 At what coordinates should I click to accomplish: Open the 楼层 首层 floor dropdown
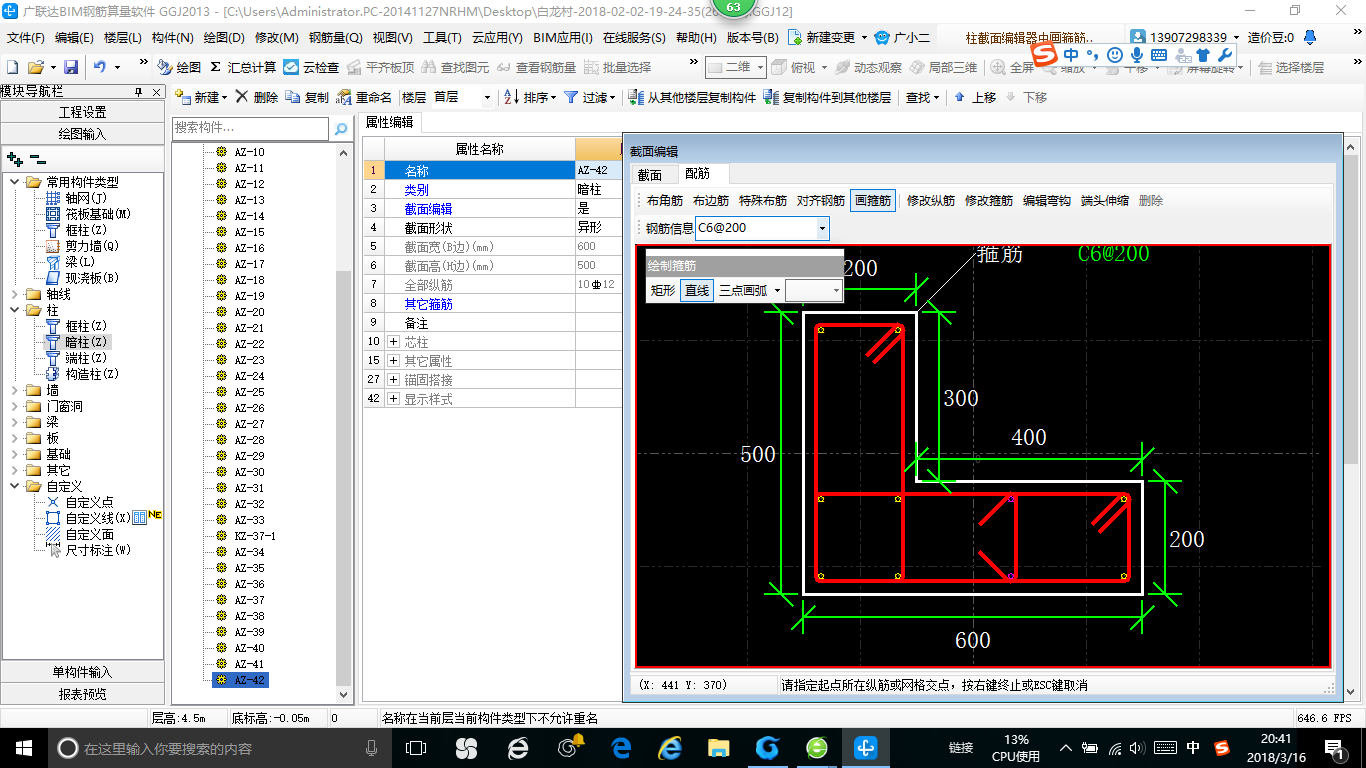(x=487, y=97)
